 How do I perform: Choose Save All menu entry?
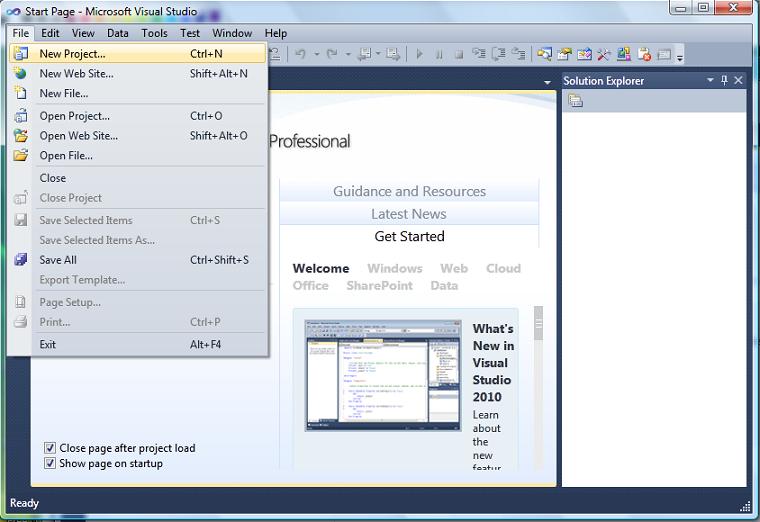138,260
